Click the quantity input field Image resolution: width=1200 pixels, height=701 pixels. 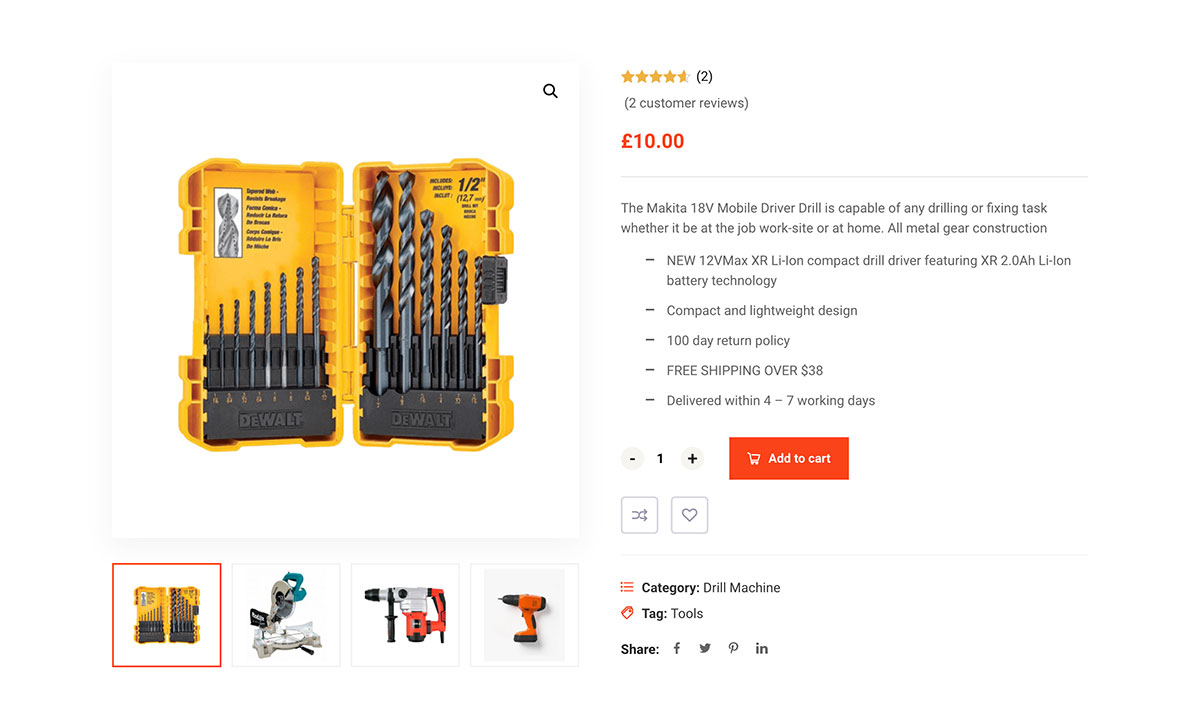[x=660, y=458]
